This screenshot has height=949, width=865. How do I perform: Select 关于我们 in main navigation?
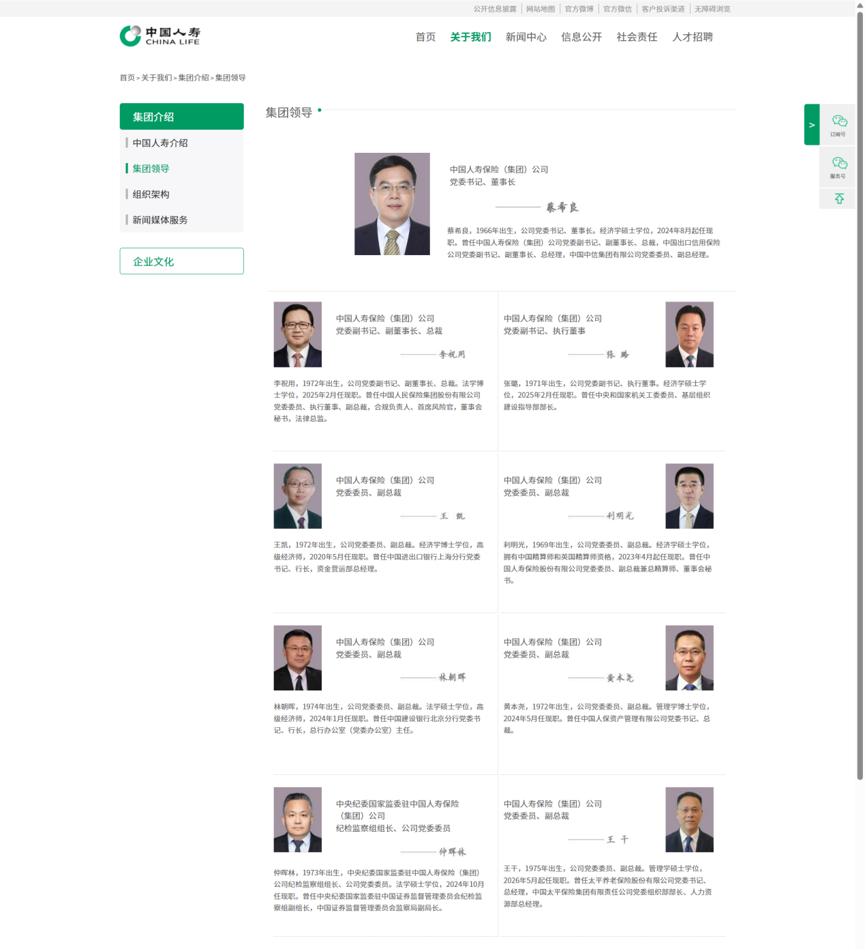(470, 37)
